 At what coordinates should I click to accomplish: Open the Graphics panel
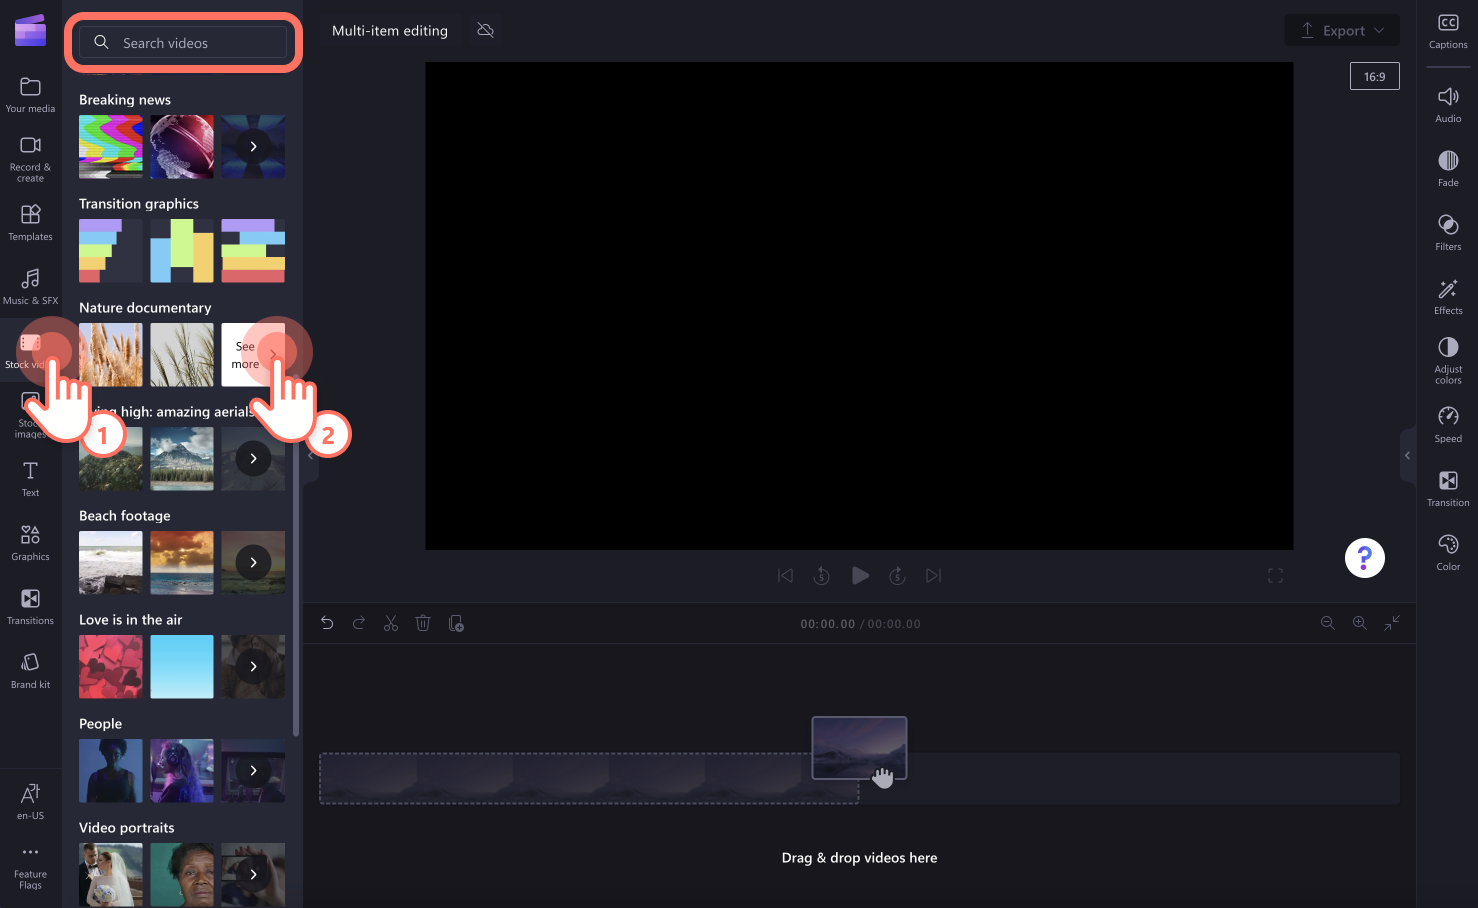30,541
